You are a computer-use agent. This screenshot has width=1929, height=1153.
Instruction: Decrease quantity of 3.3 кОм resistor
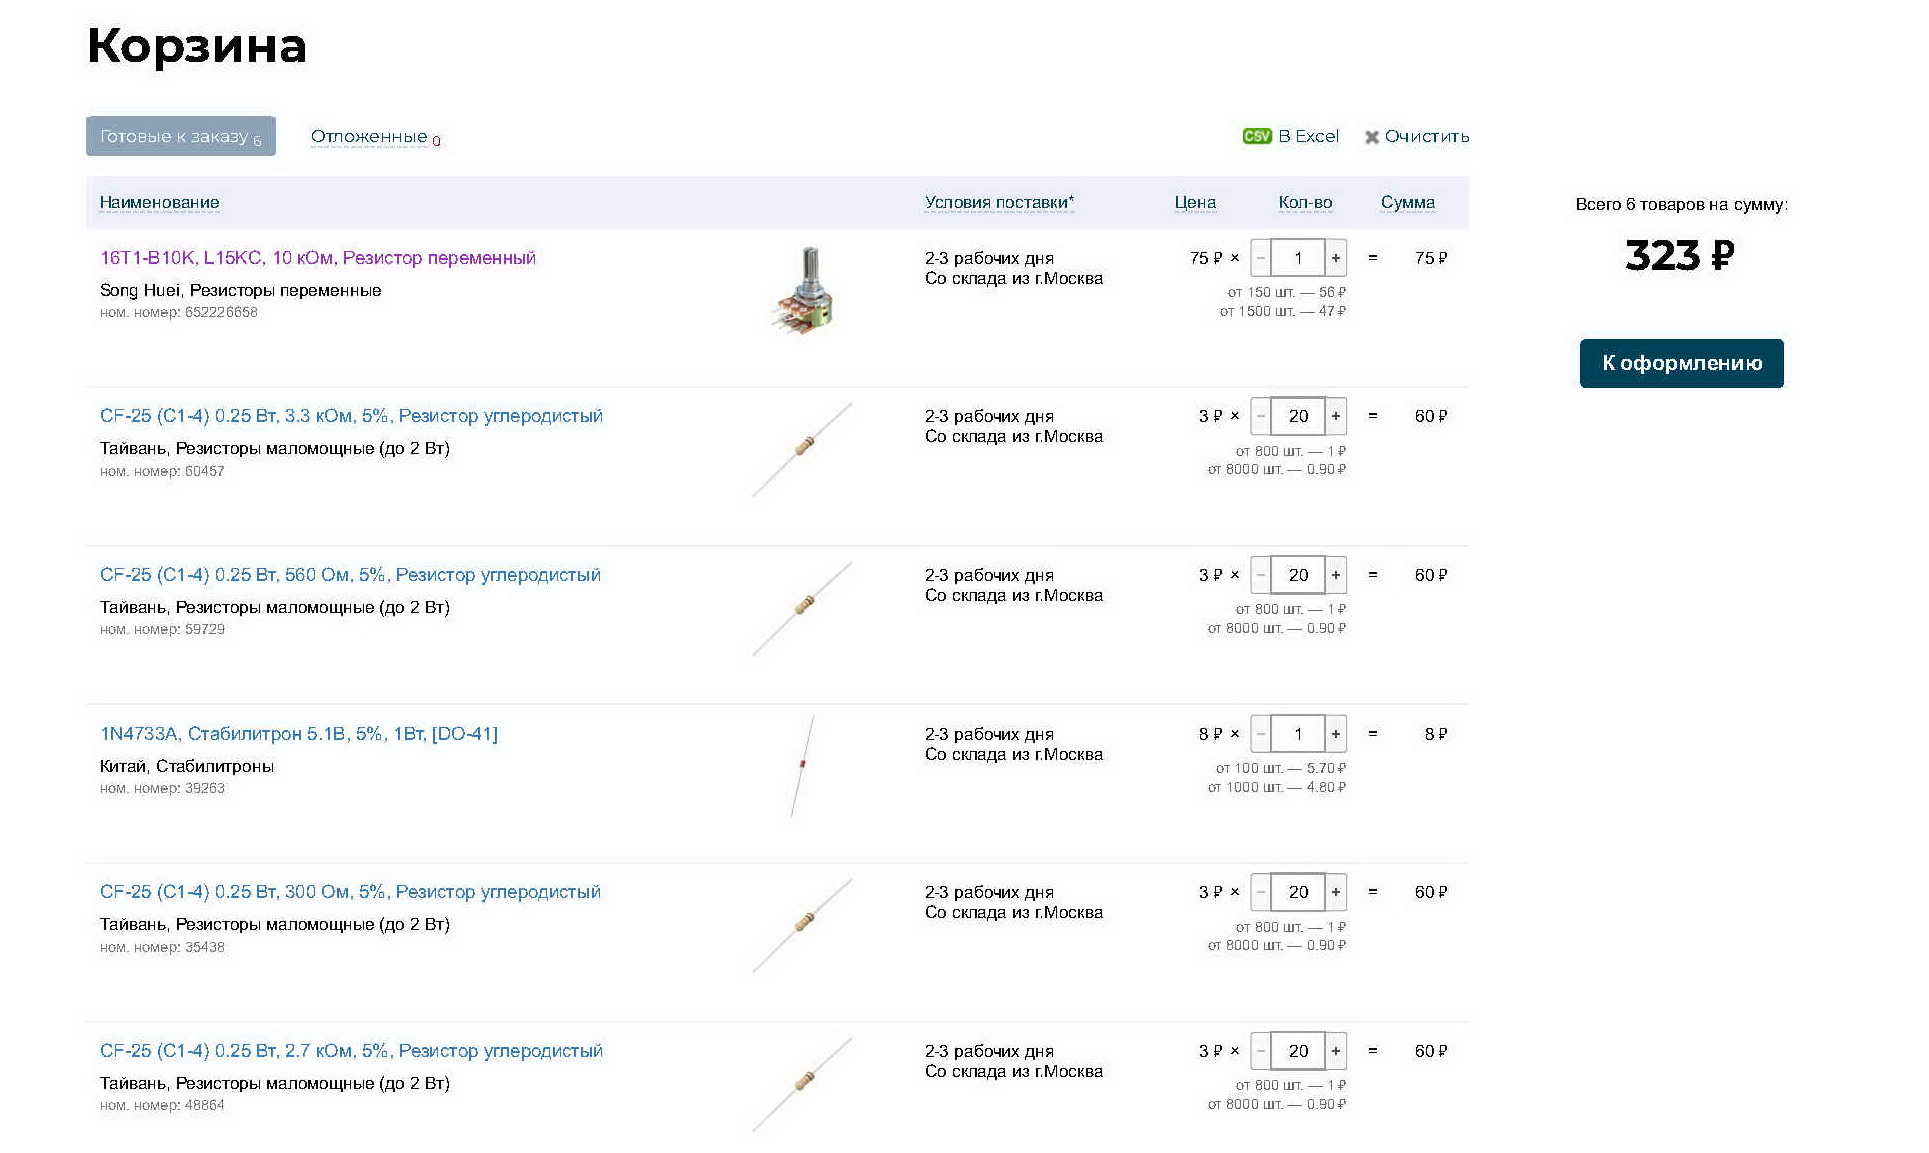point(1261,416)
